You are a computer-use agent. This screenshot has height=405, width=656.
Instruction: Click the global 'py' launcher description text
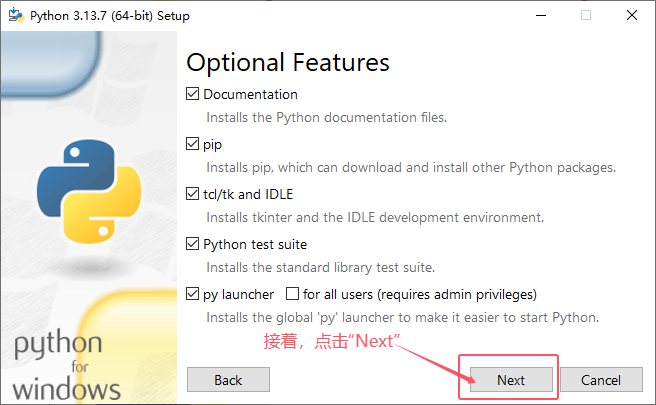402,318
